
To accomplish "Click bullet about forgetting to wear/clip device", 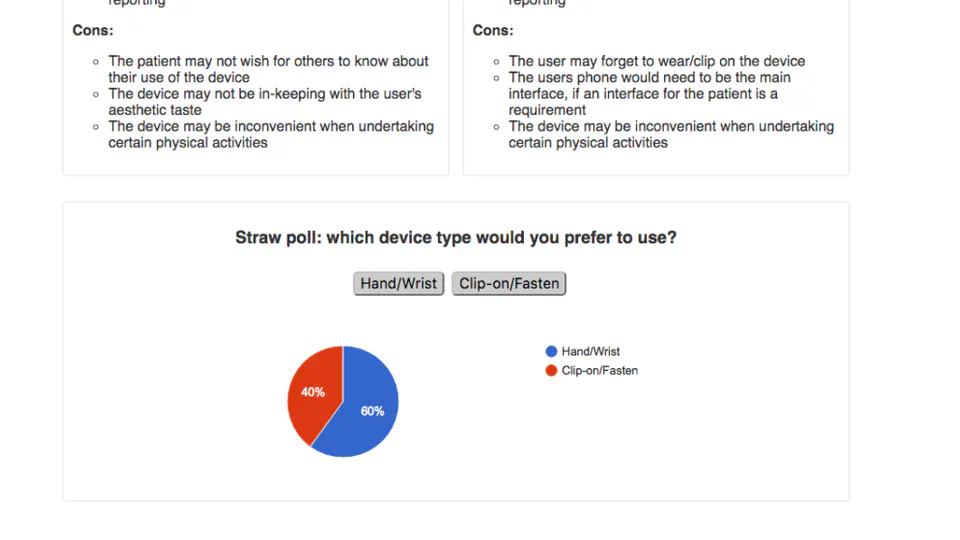I will [656, 61].
